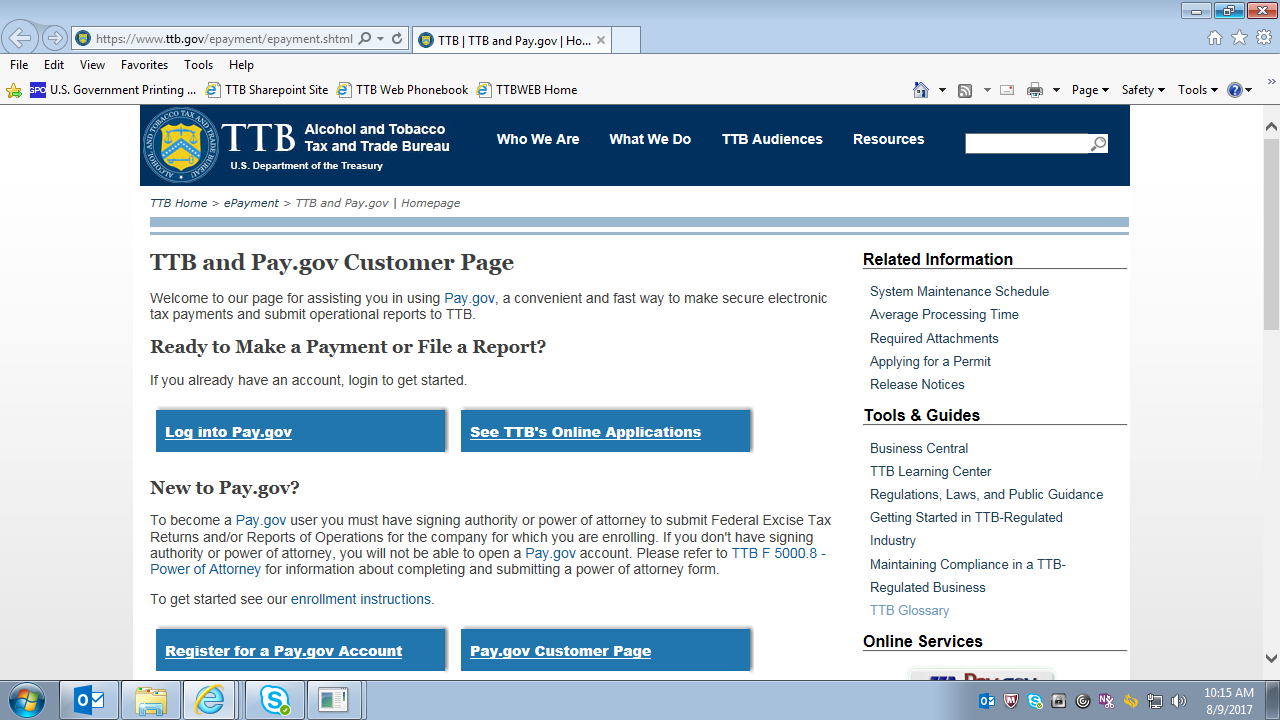Viewport: 1280px width, 720px height.
Task: Open the Average Processing Time link
Action: tap(944, 314)
